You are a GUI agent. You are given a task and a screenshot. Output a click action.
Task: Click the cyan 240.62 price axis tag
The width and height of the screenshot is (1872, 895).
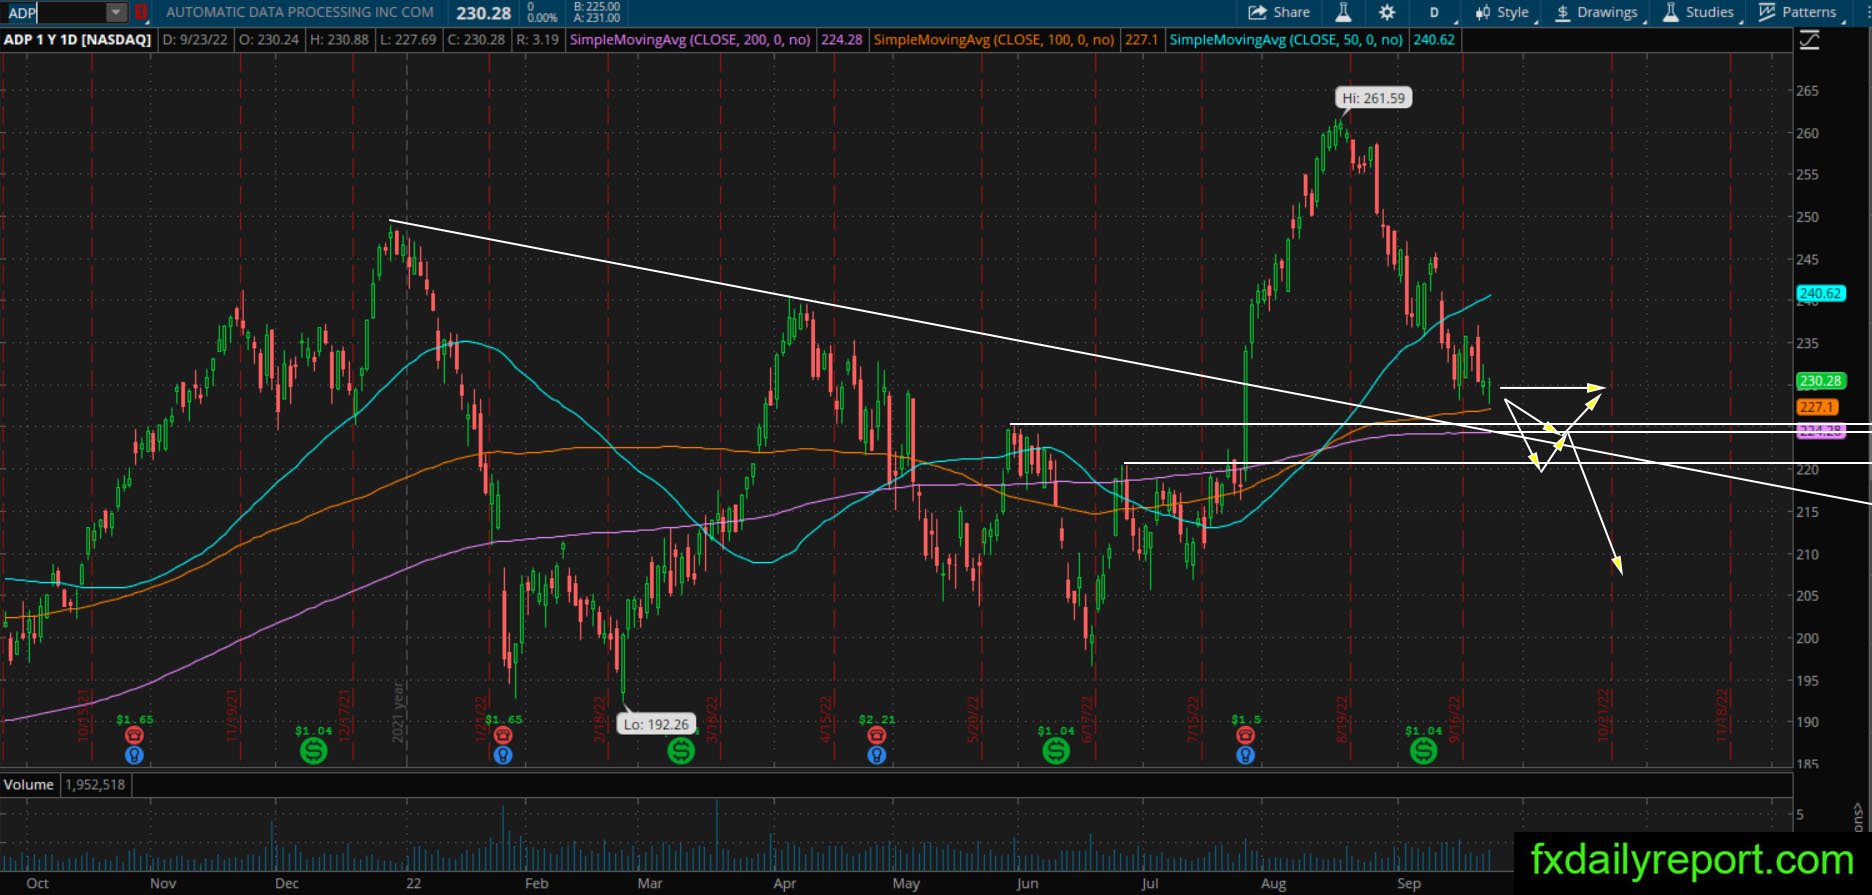pyautogui.click(x=1820, y=294)
